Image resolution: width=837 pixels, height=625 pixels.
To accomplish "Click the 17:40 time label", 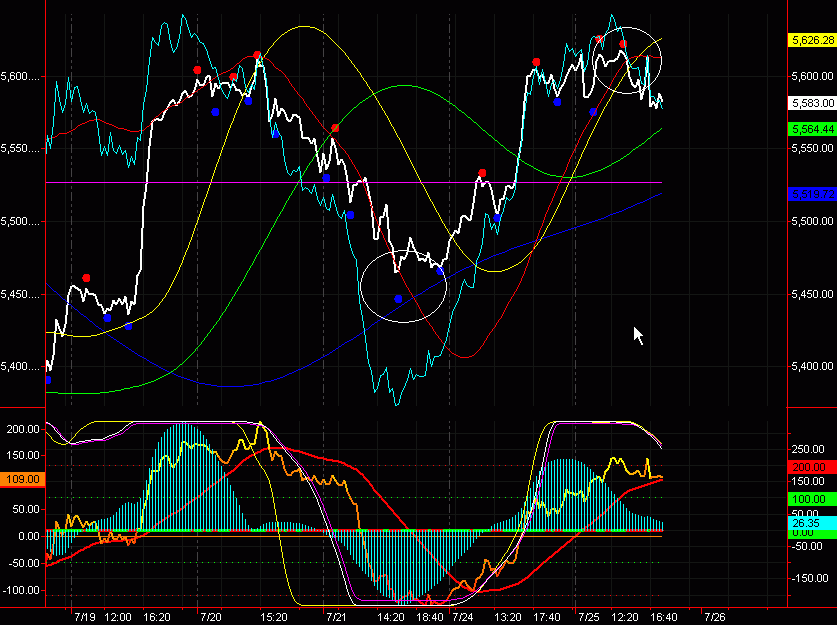I will tap(547, 617).
